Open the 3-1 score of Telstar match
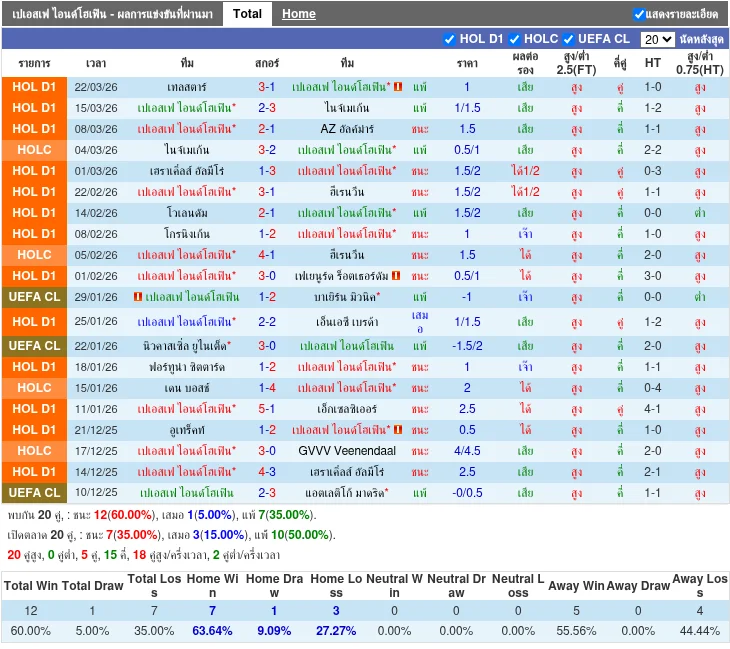The width and height of the screenshot is (730, 649). pyautogui.click(x=267, y=87)
